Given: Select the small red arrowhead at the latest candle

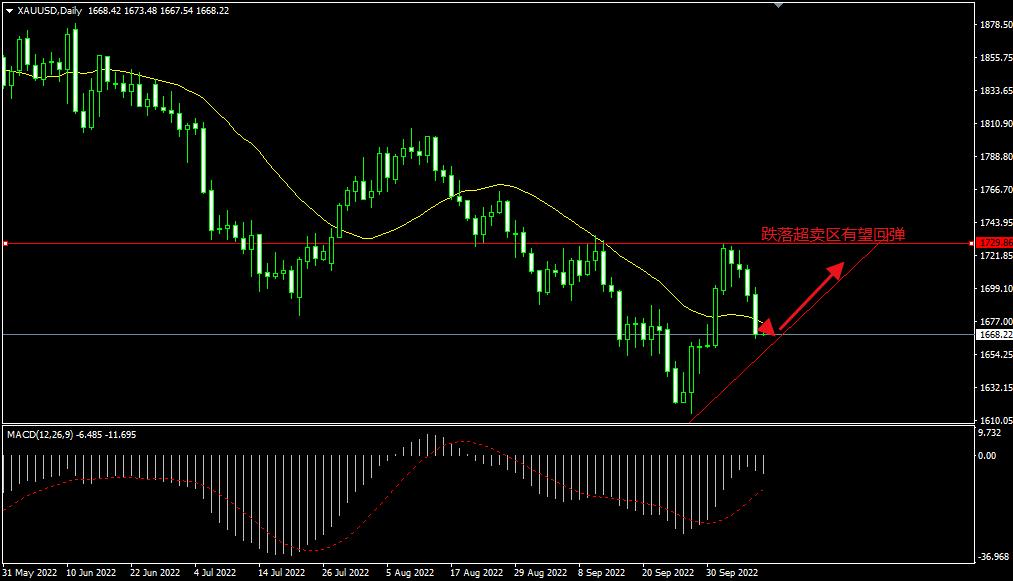Looking at the screenshot, I should coord(766,326).
